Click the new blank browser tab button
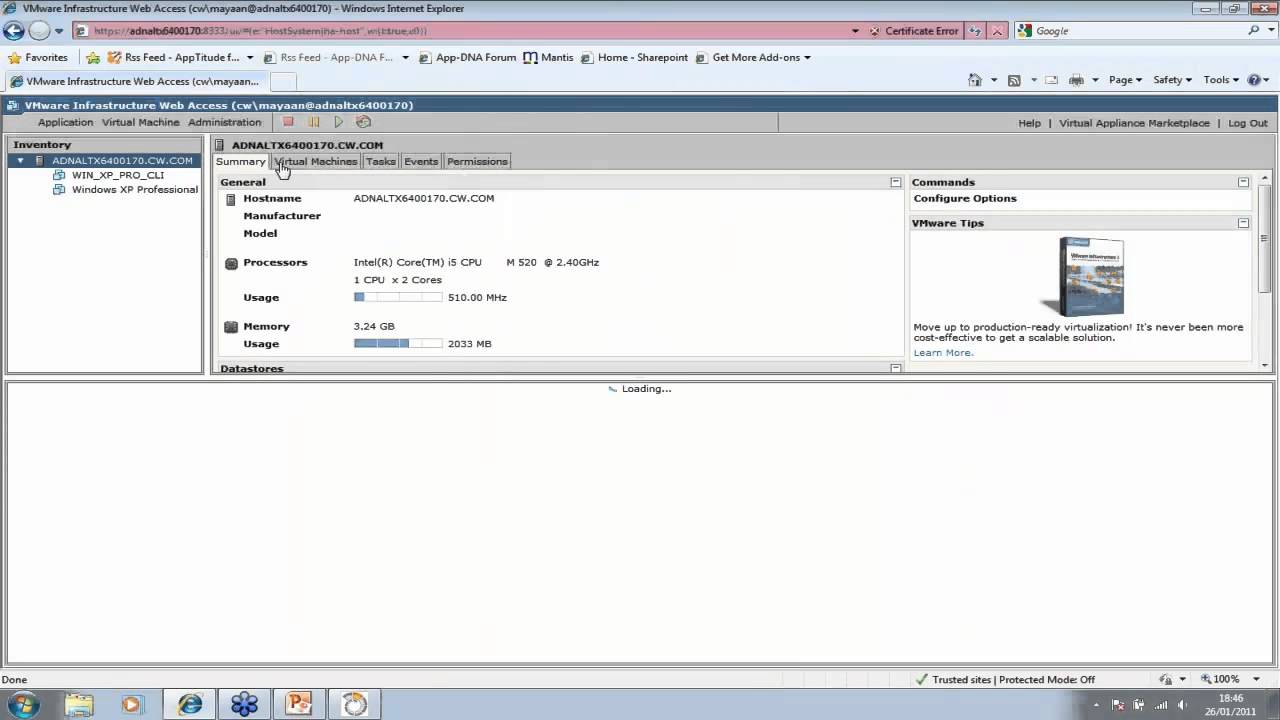The height and width of the screenshot is (720, 1280). click(x=283, y=81)
